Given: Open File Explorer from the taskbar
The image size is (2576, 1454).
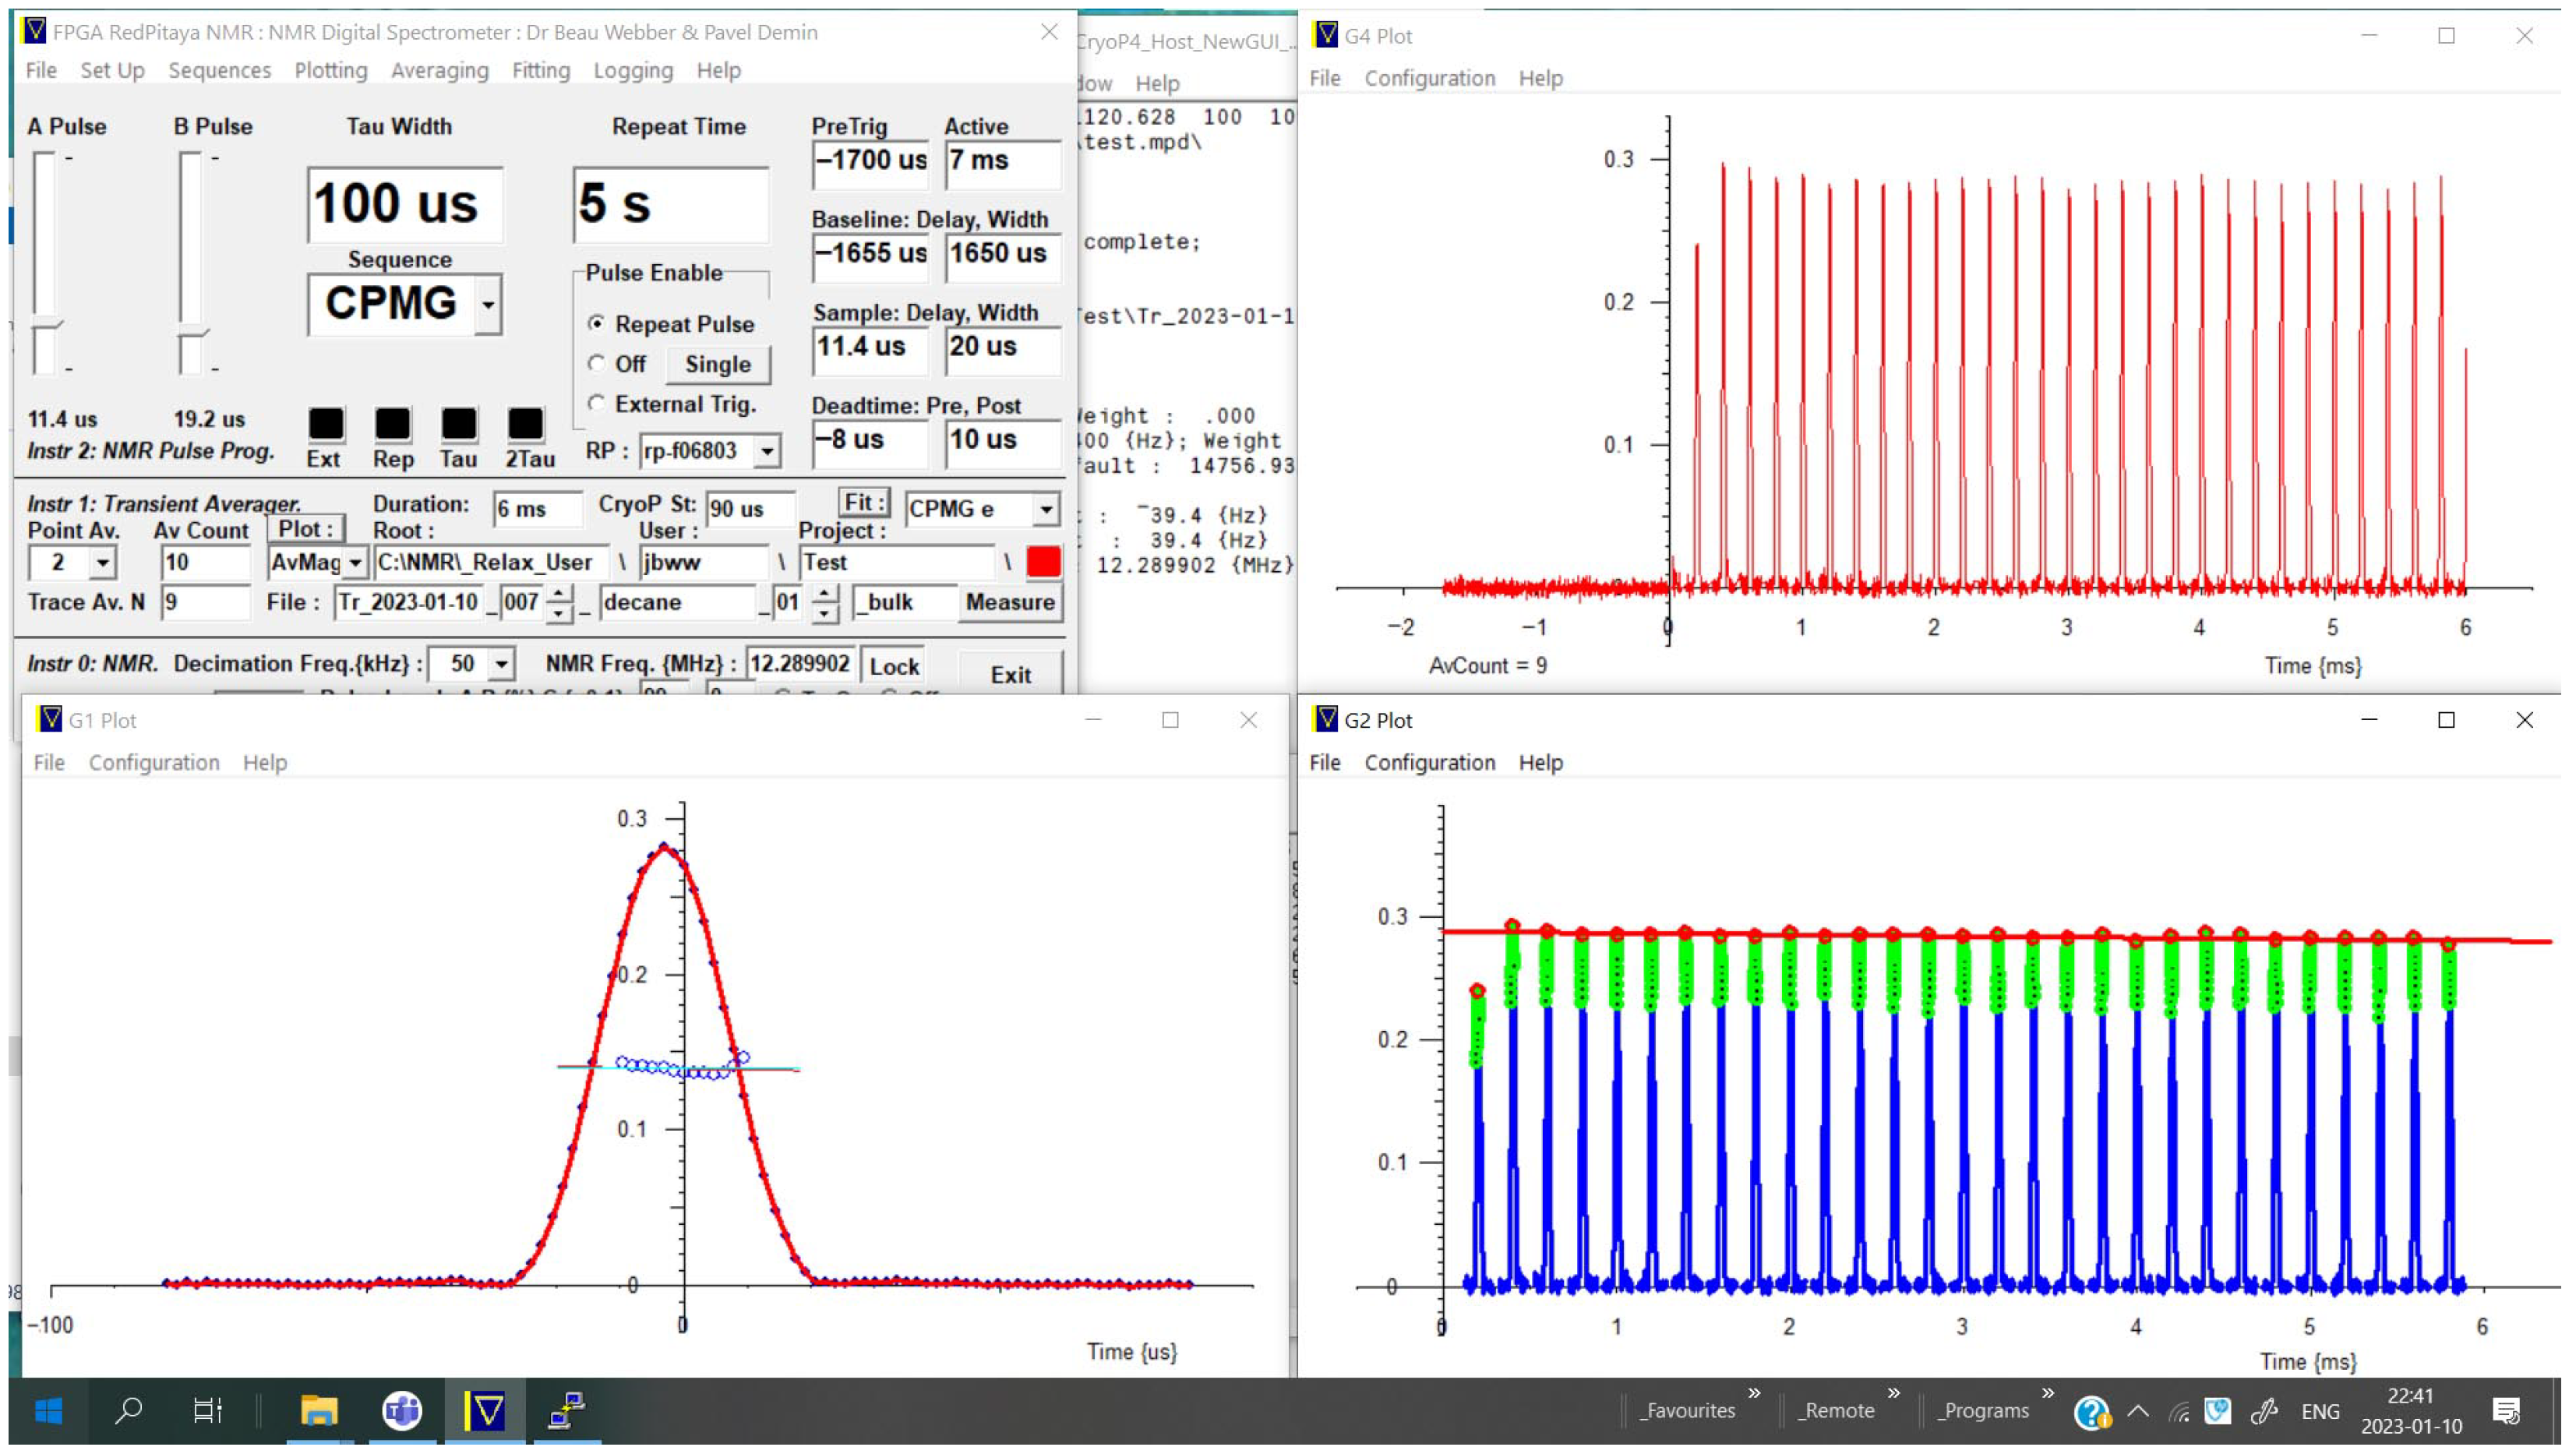Looking at the screenshot, I should (318, 1411).
